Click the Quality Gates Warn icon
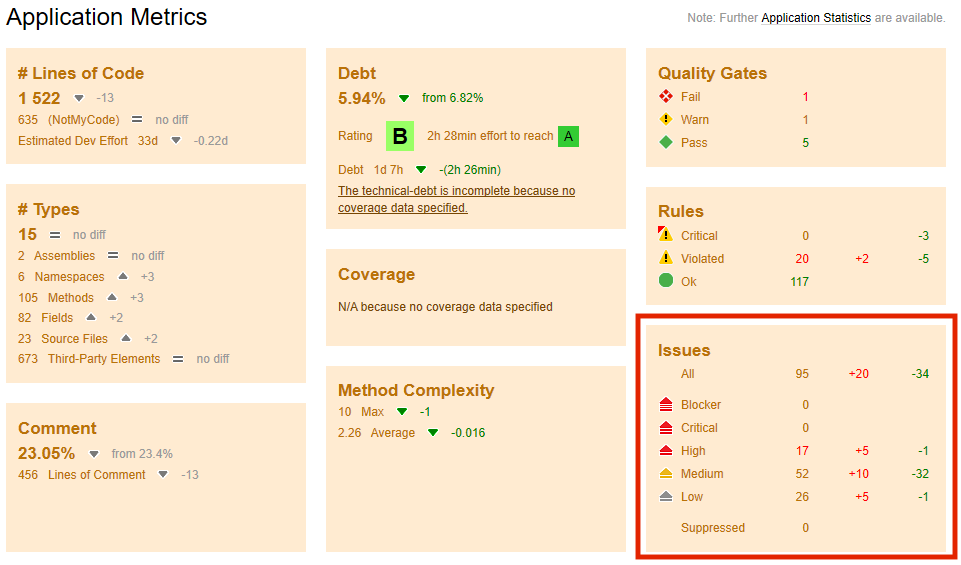961x565 pixels. 666,120
